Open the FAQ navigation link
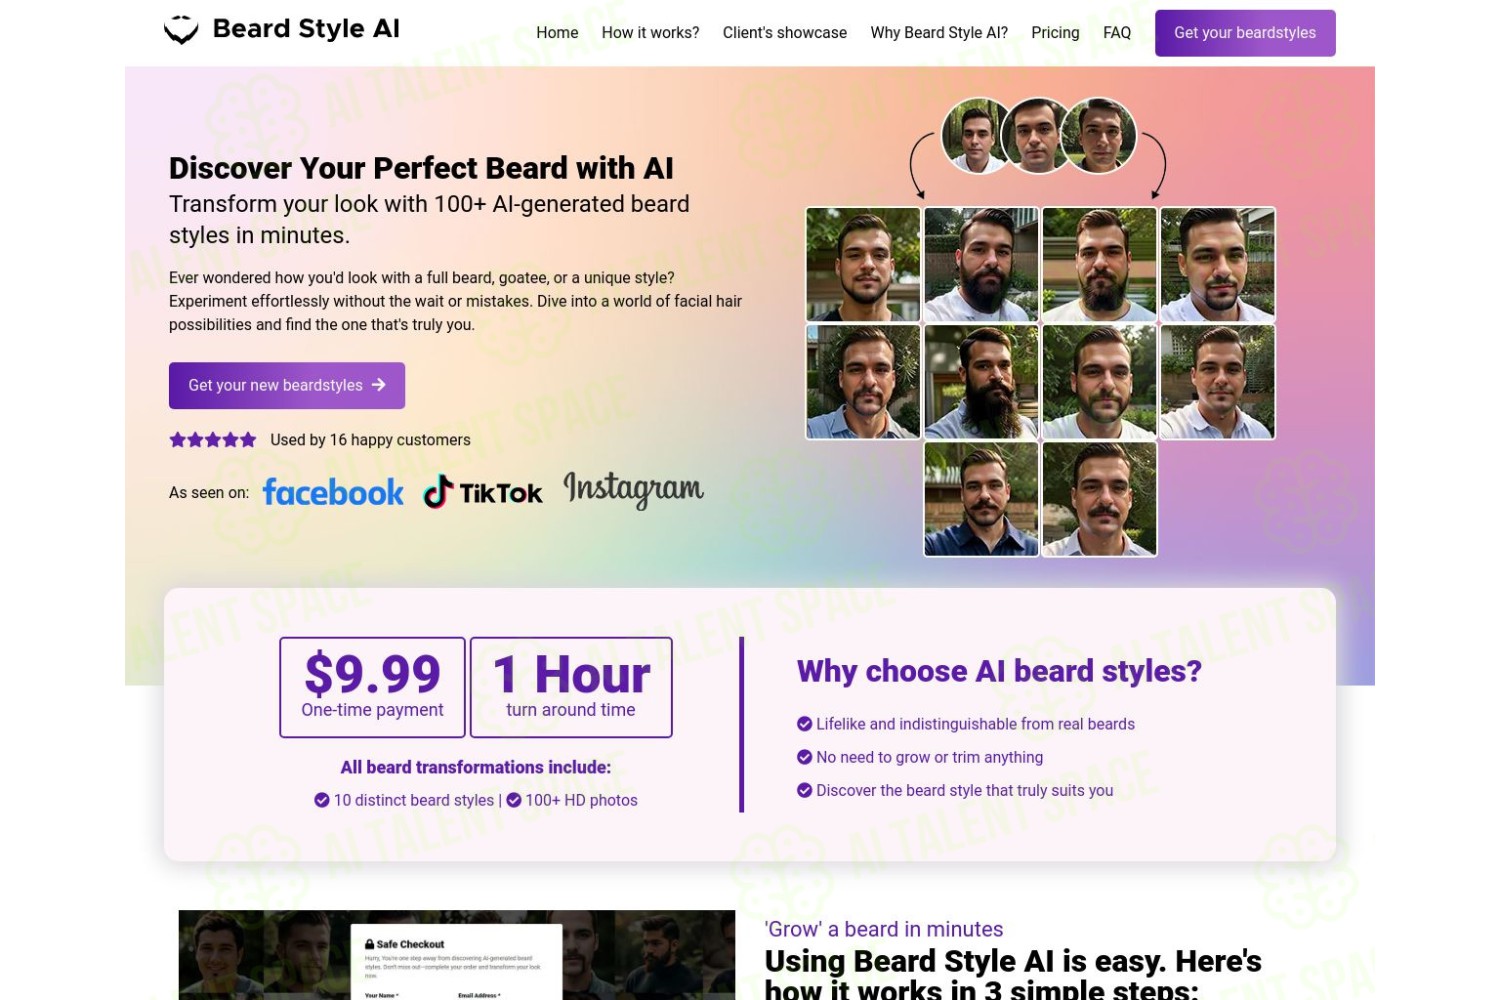The height and width of the screenshot is (1000, 1500). 1117,33
